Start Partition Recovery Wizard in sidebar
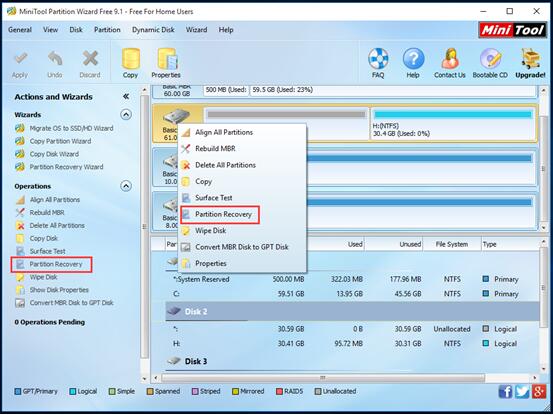Viewport: 553px width, 415px height. (60, 167)
